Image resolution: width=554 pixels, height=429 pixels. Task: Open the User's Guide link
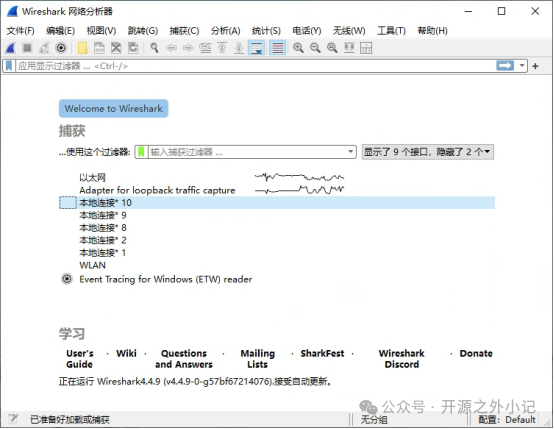click(x=80, y=359)
